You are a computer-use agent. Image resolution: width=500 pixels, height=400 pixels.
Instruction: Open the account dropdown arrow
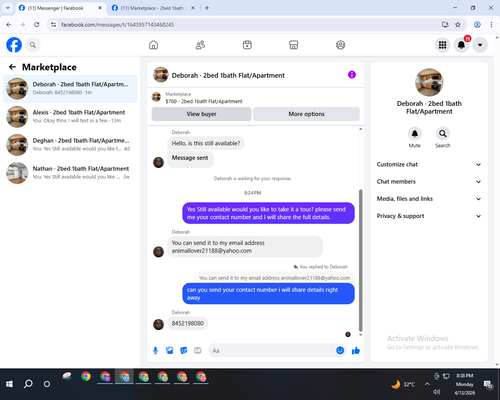coord(480,45)
